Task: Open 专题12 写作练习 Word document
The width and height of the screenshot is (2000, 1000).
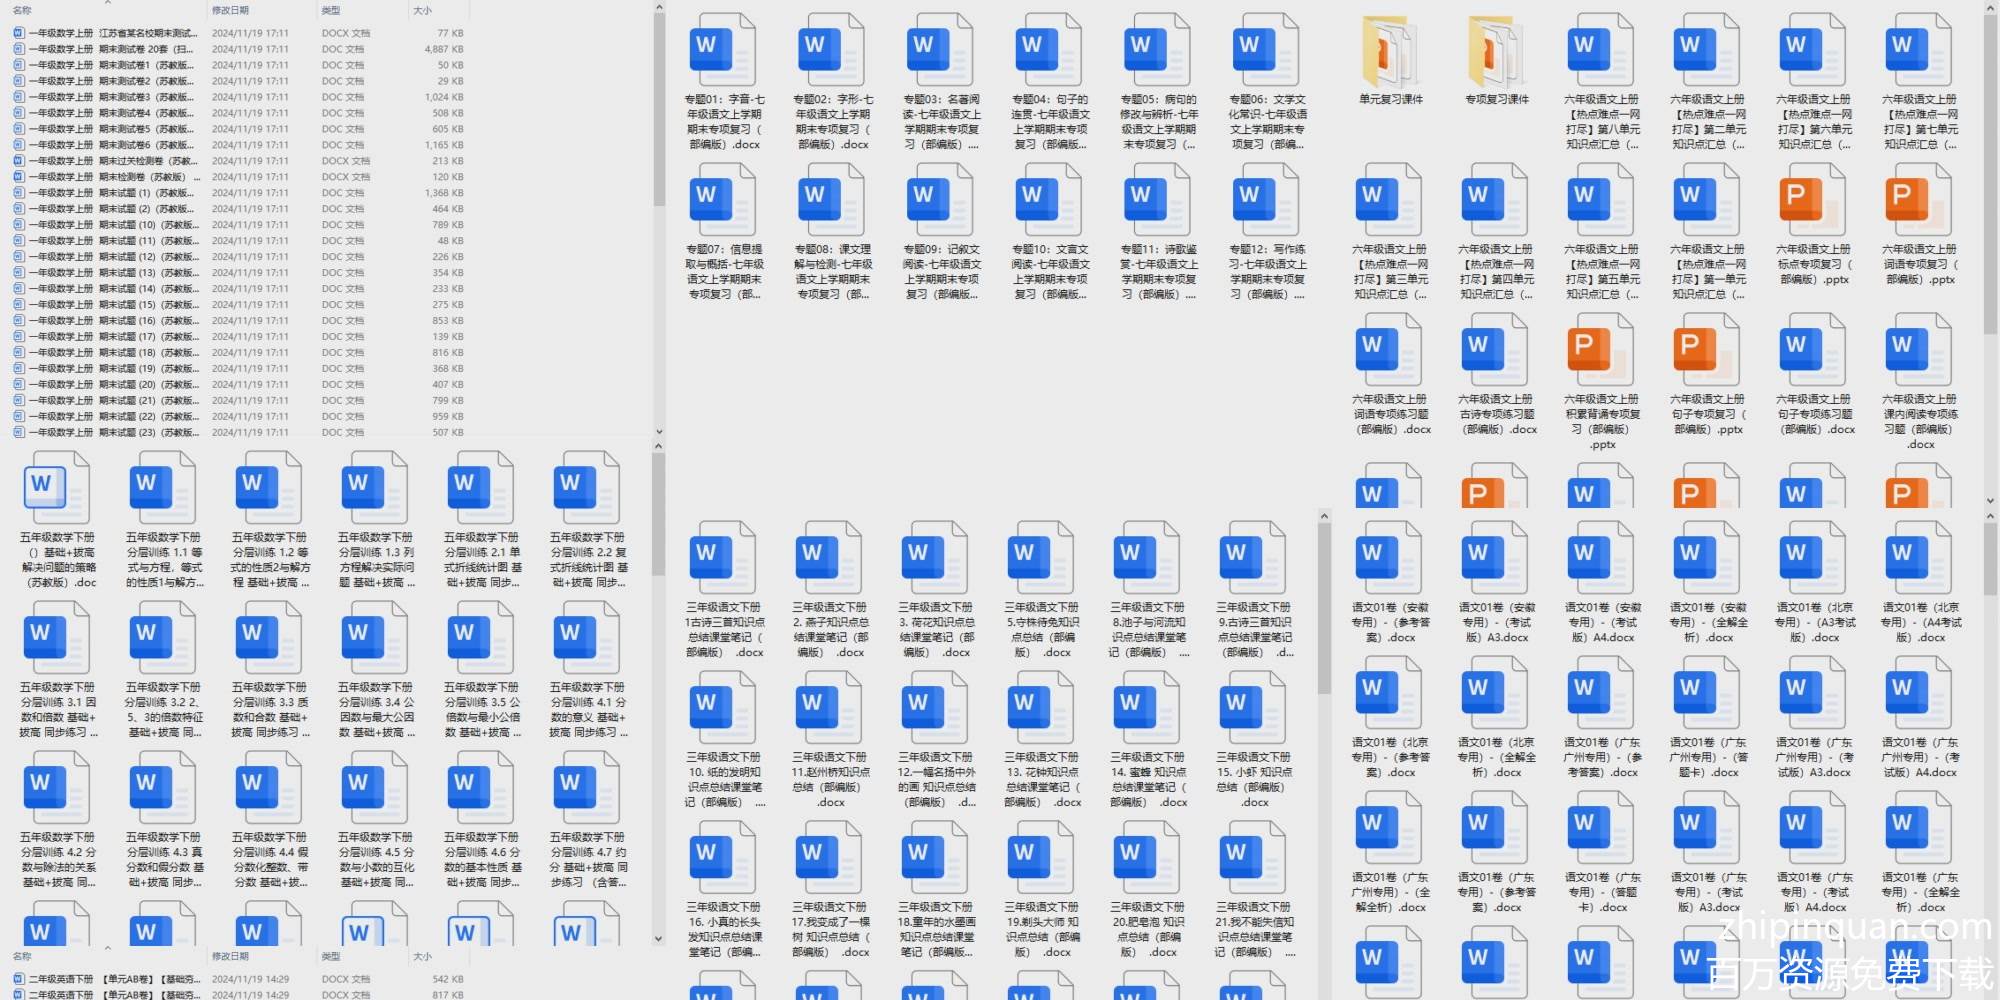Action: [1267, 201]
